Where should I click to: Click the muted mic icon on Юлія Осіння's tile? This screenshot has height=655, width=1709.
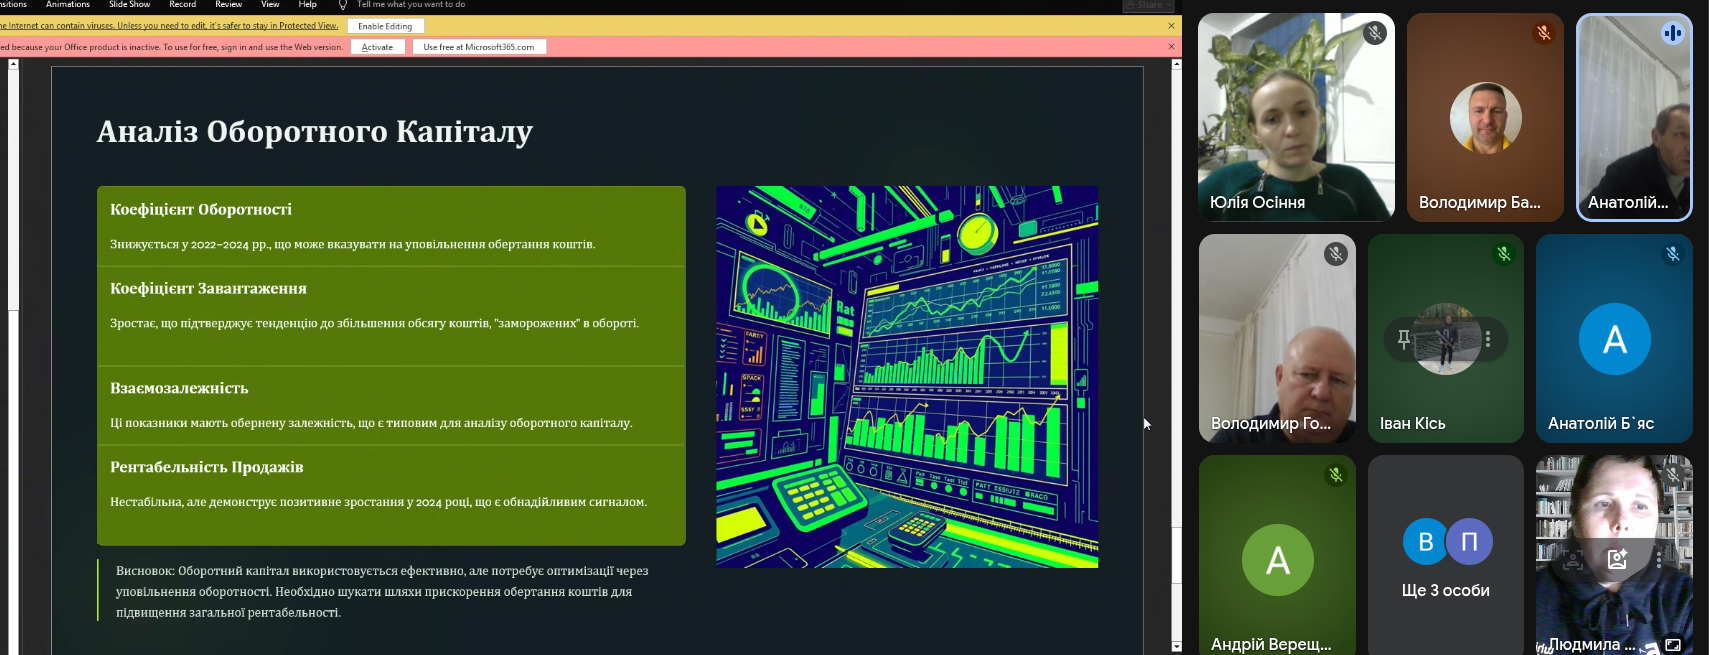coord(1375,33)
